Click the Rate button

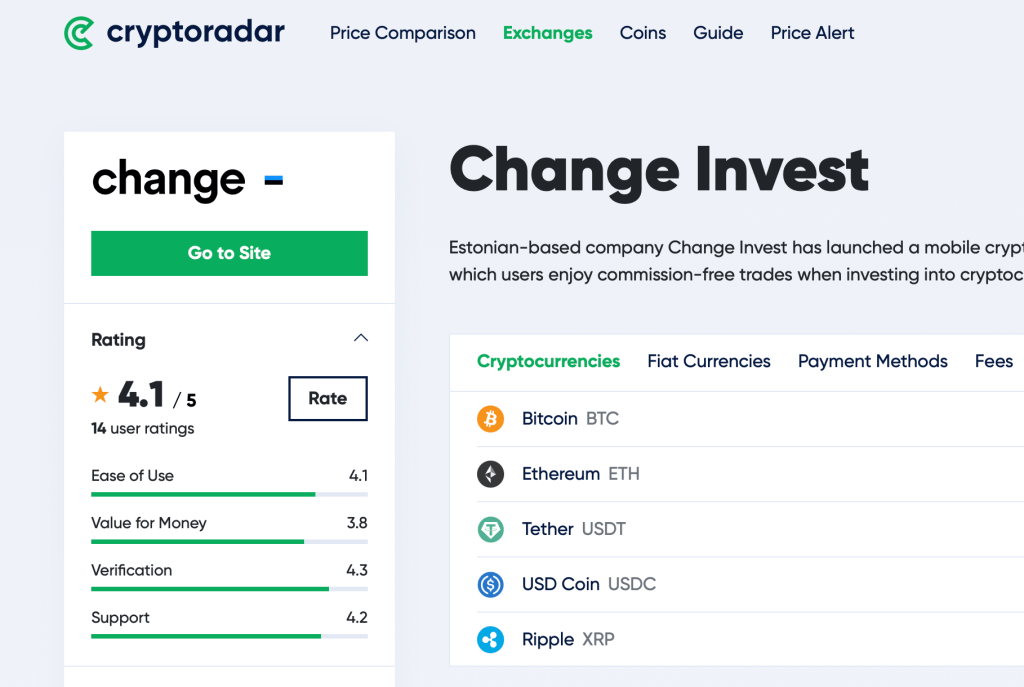[x=328, y=398]
